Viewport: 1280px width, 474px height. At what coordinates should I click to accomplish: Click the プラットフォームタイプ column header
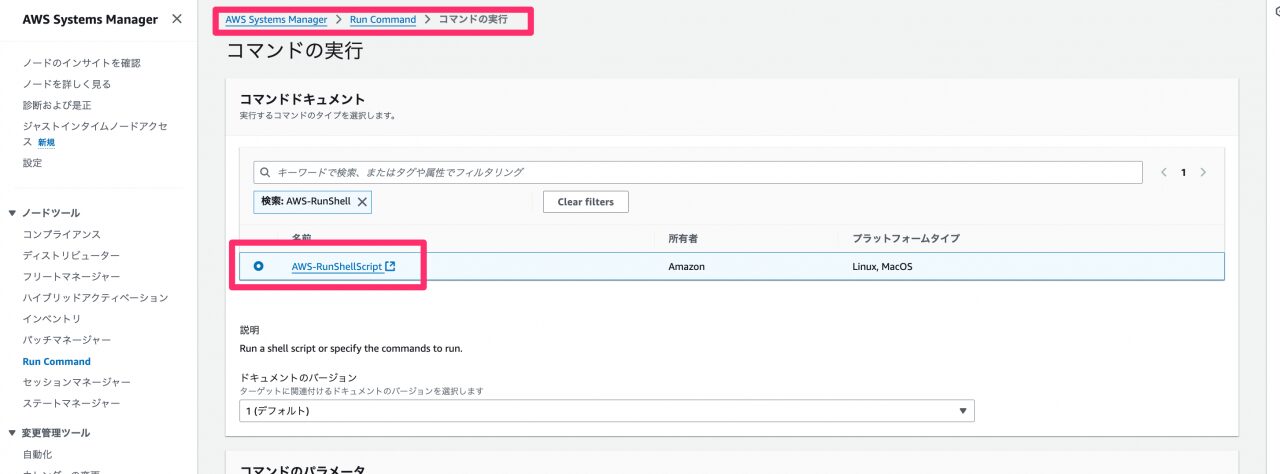click(906, 238)
